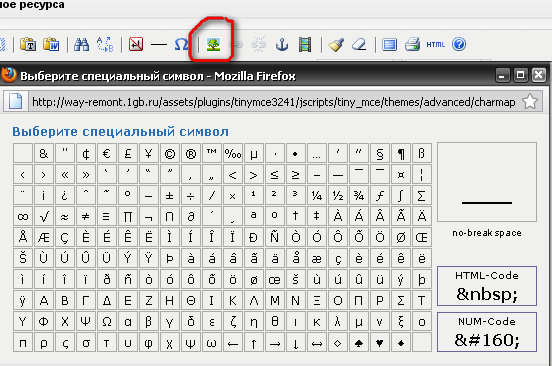Select the three quarters ¾ fraction
Viewport: 552px width, 366px height.
point(359,195)
